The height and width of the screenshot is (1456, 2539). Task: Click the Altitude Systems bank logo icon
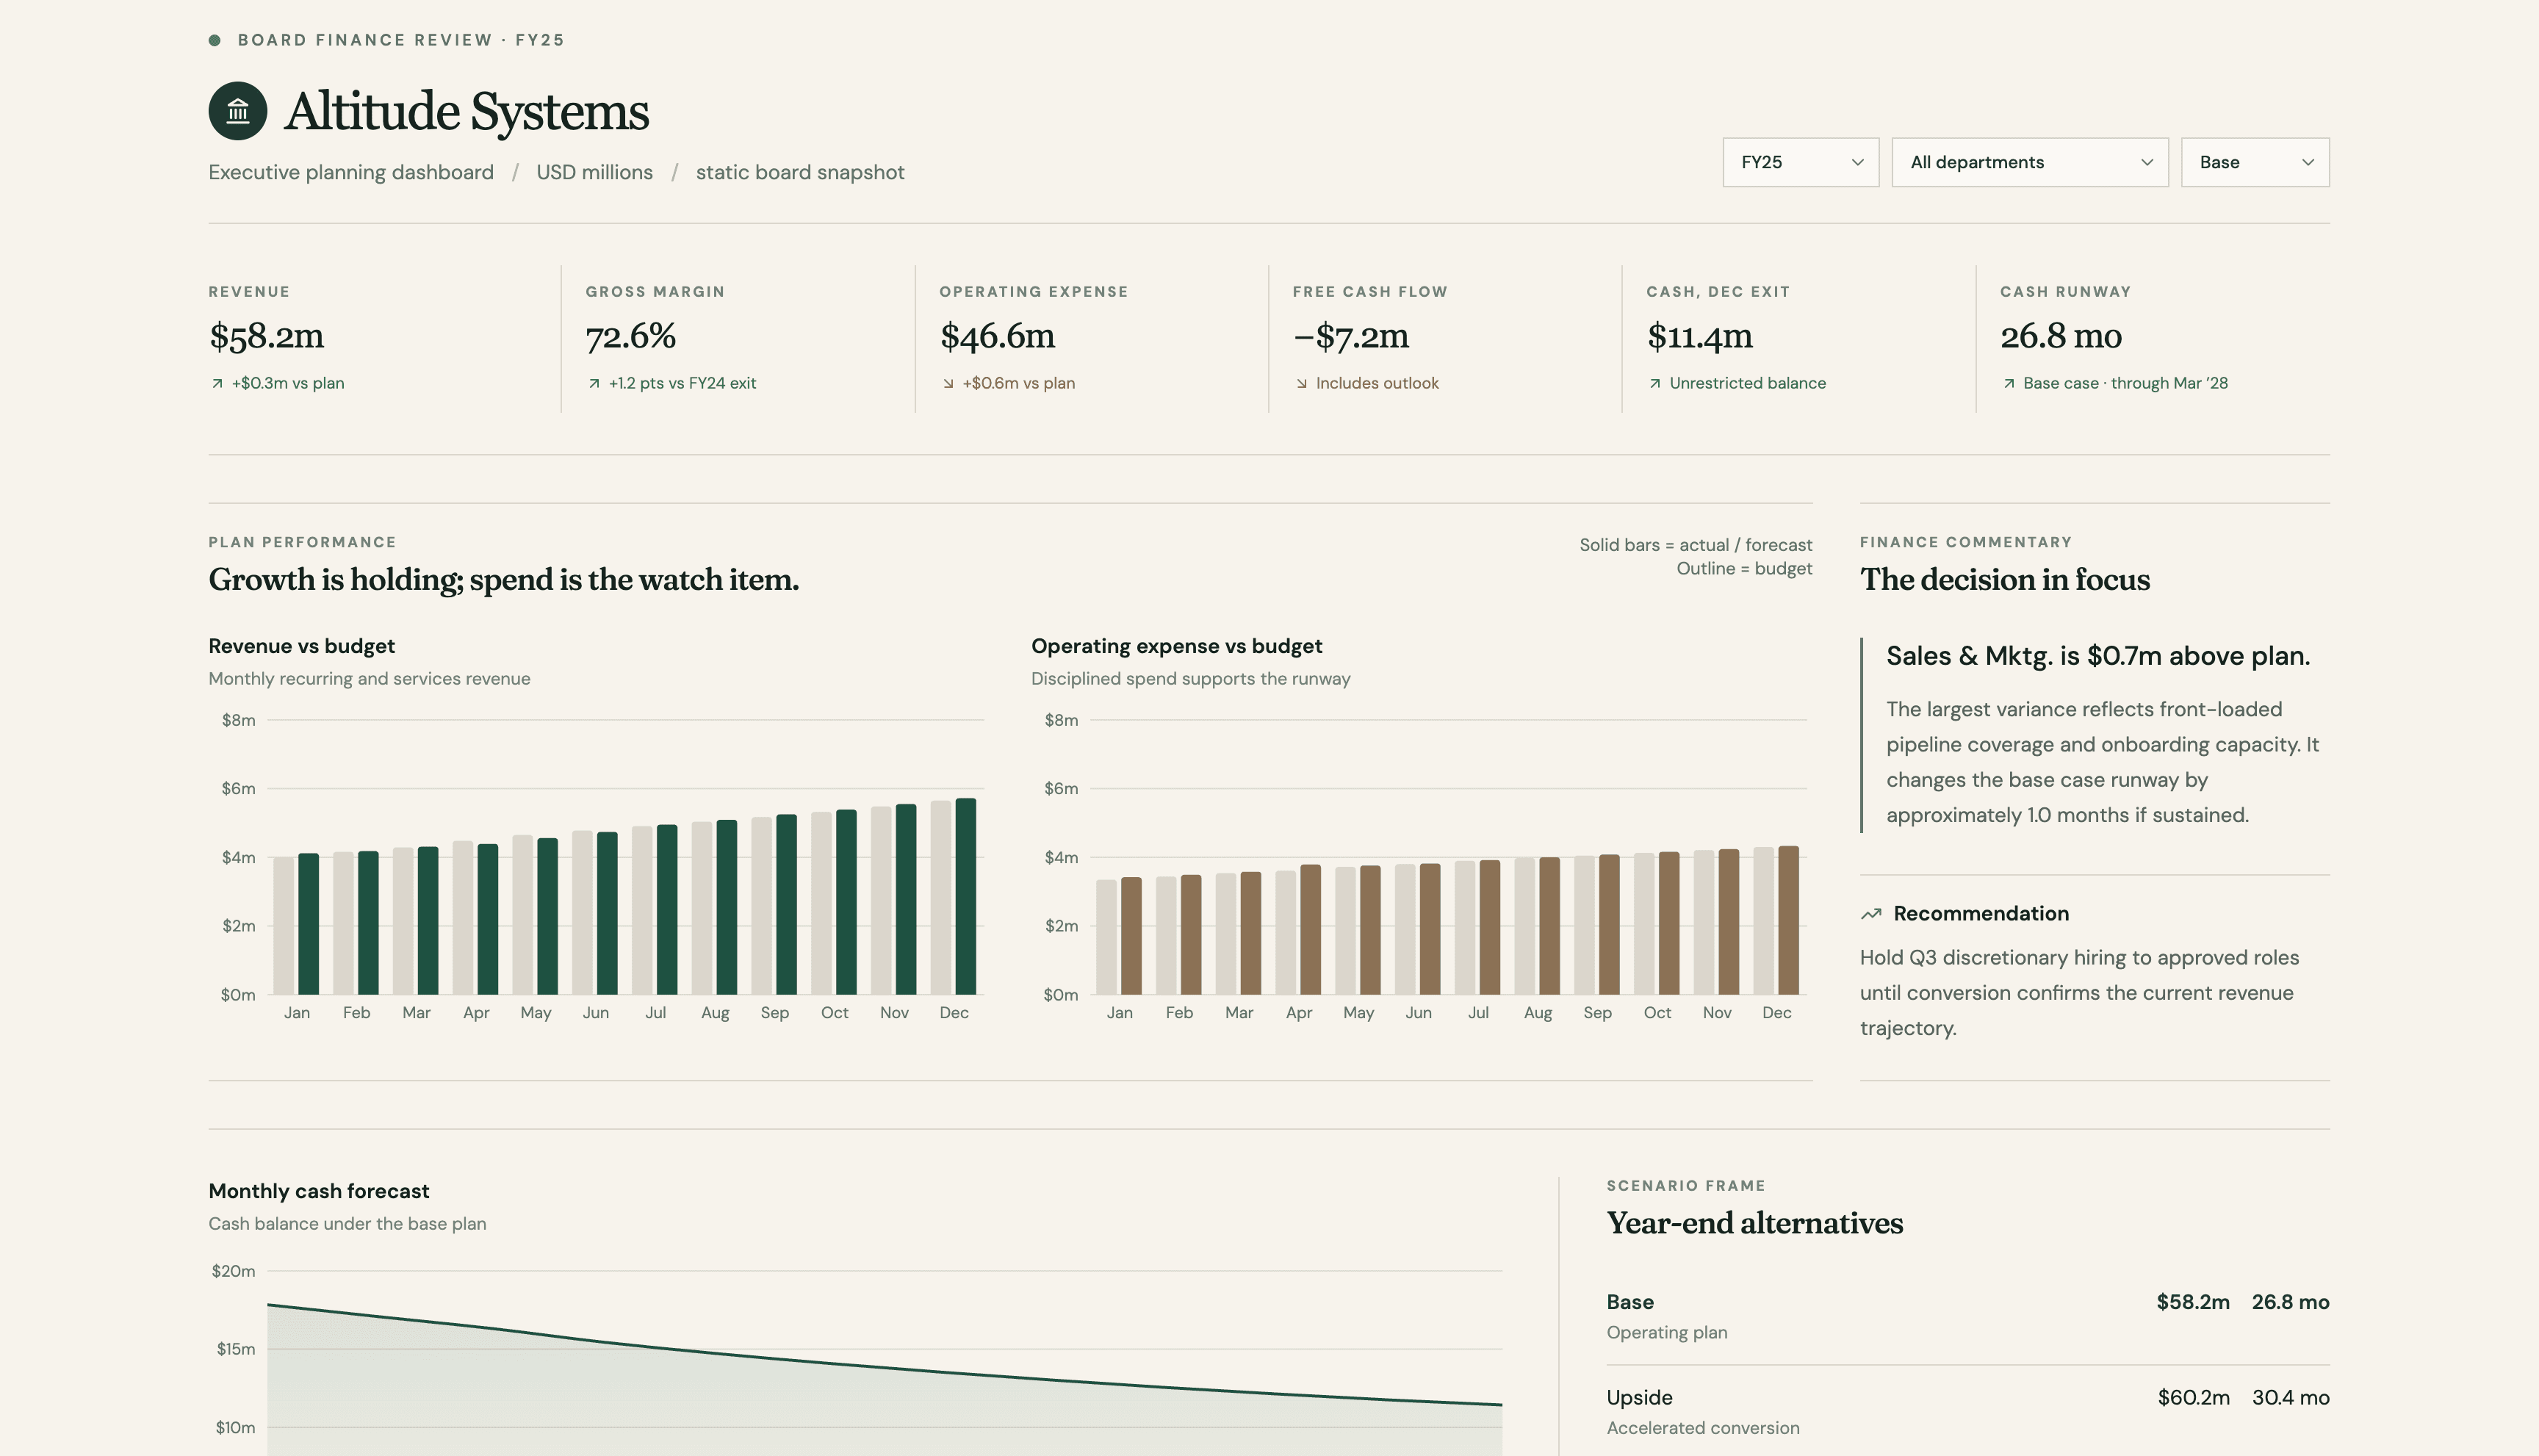tap(237, 111)
